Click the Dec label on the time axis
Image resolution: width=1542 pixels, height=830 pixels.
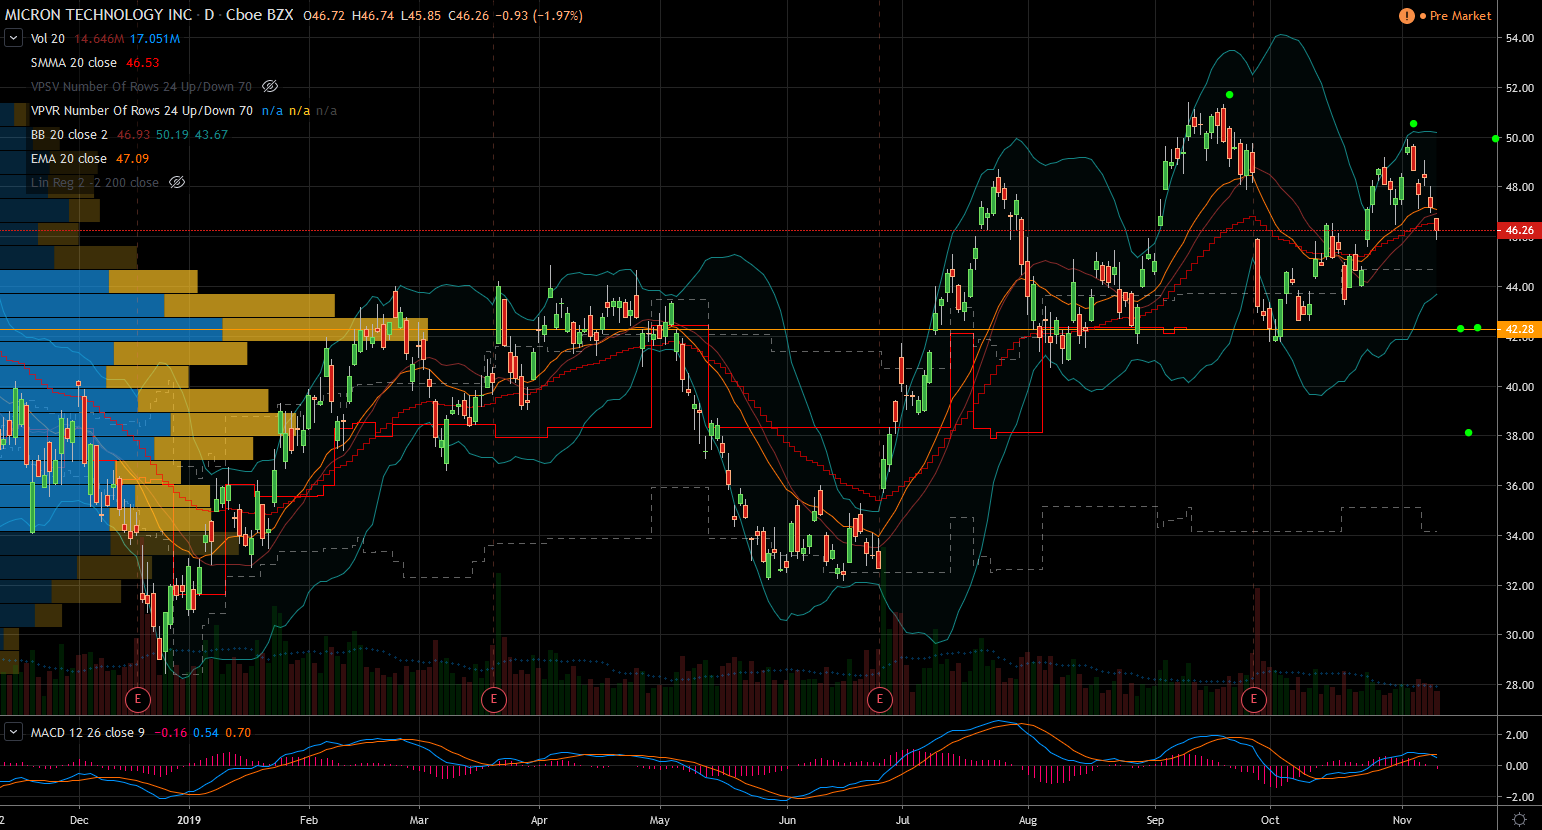point(79,820)
